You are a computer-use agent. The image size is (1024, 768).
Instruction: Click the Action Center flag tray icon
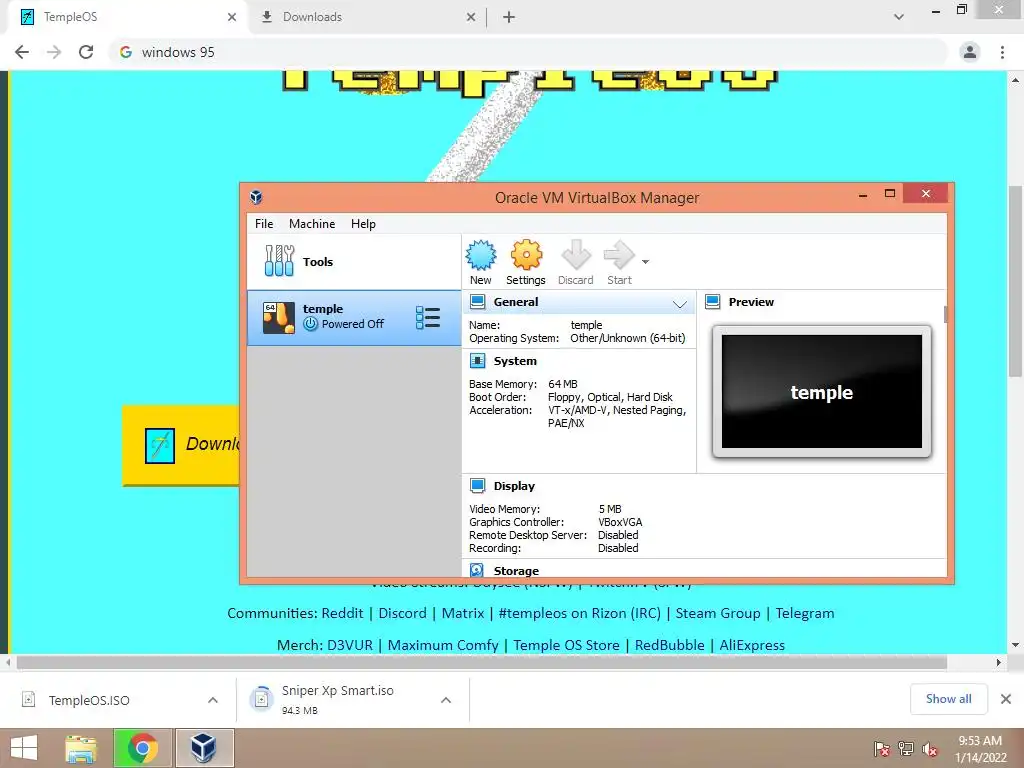pyautogui.click(x=882, y=748)
